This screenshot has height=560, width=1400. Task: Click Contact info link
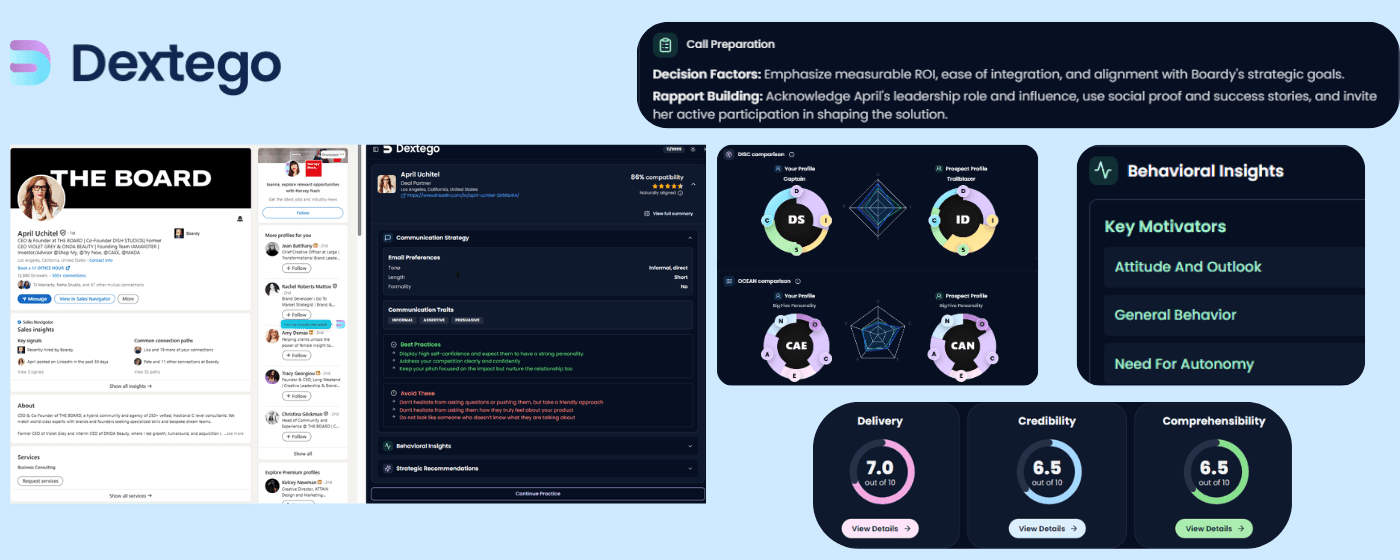coord(101,260)
